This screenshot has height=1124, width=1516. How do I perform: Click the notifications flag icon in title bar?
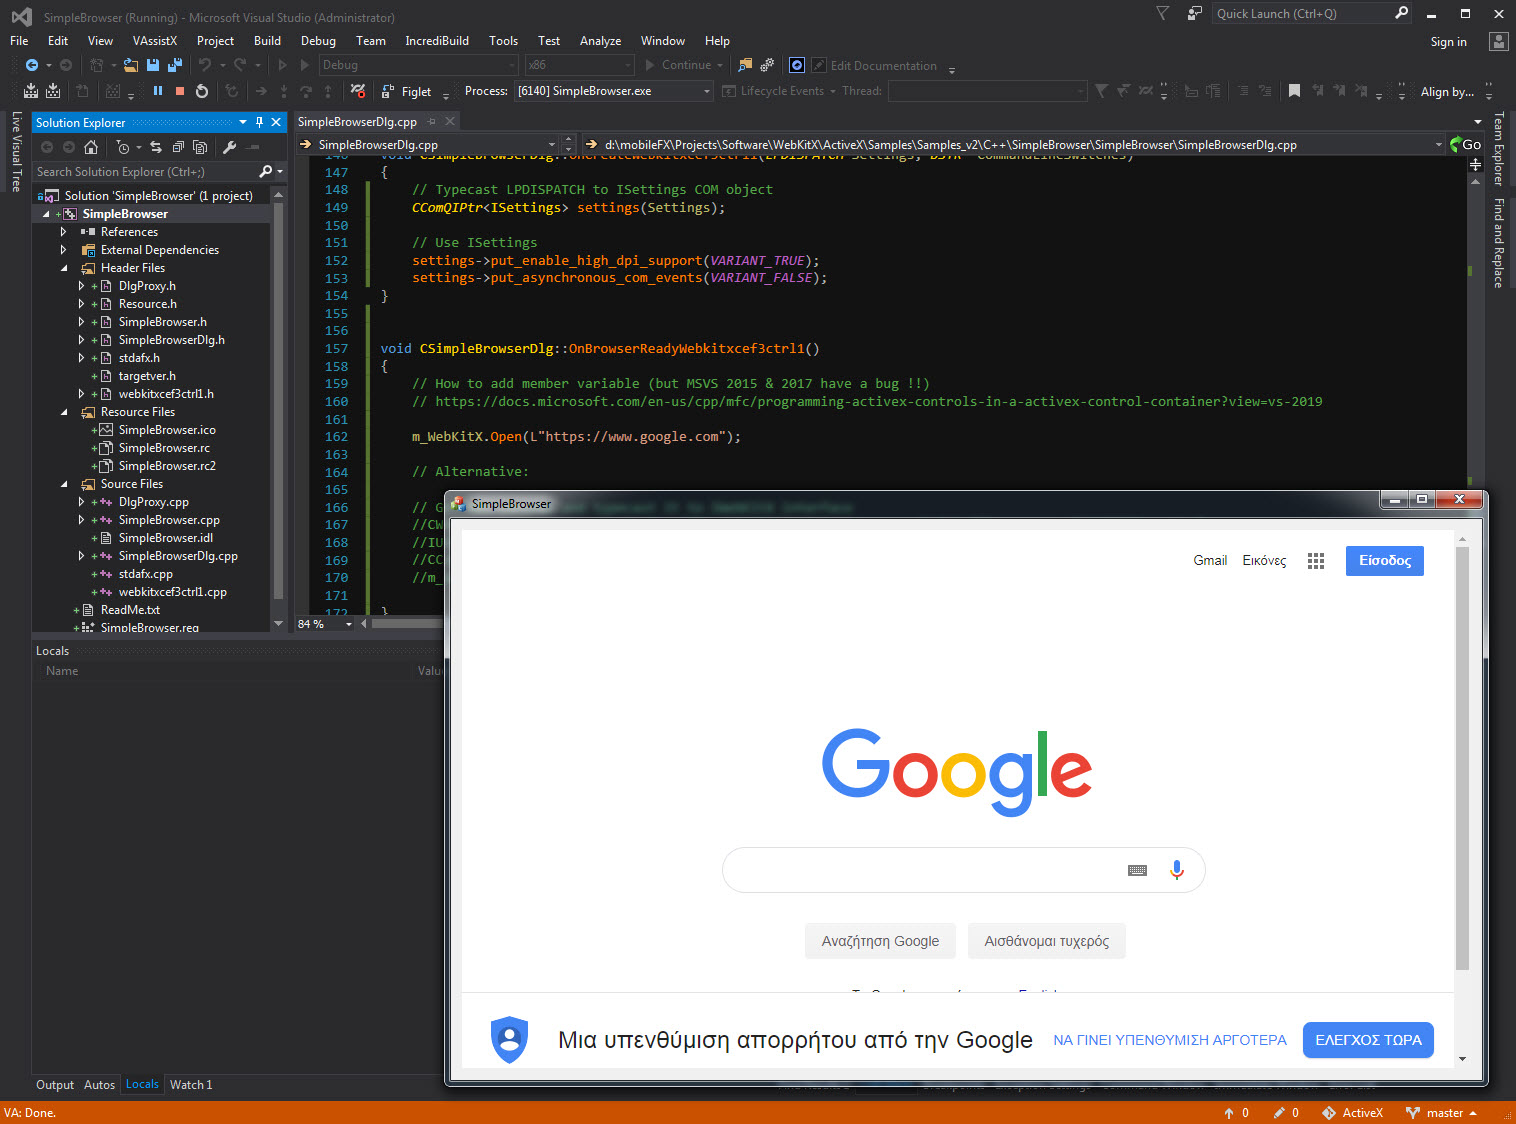[x=1162, y=13]
